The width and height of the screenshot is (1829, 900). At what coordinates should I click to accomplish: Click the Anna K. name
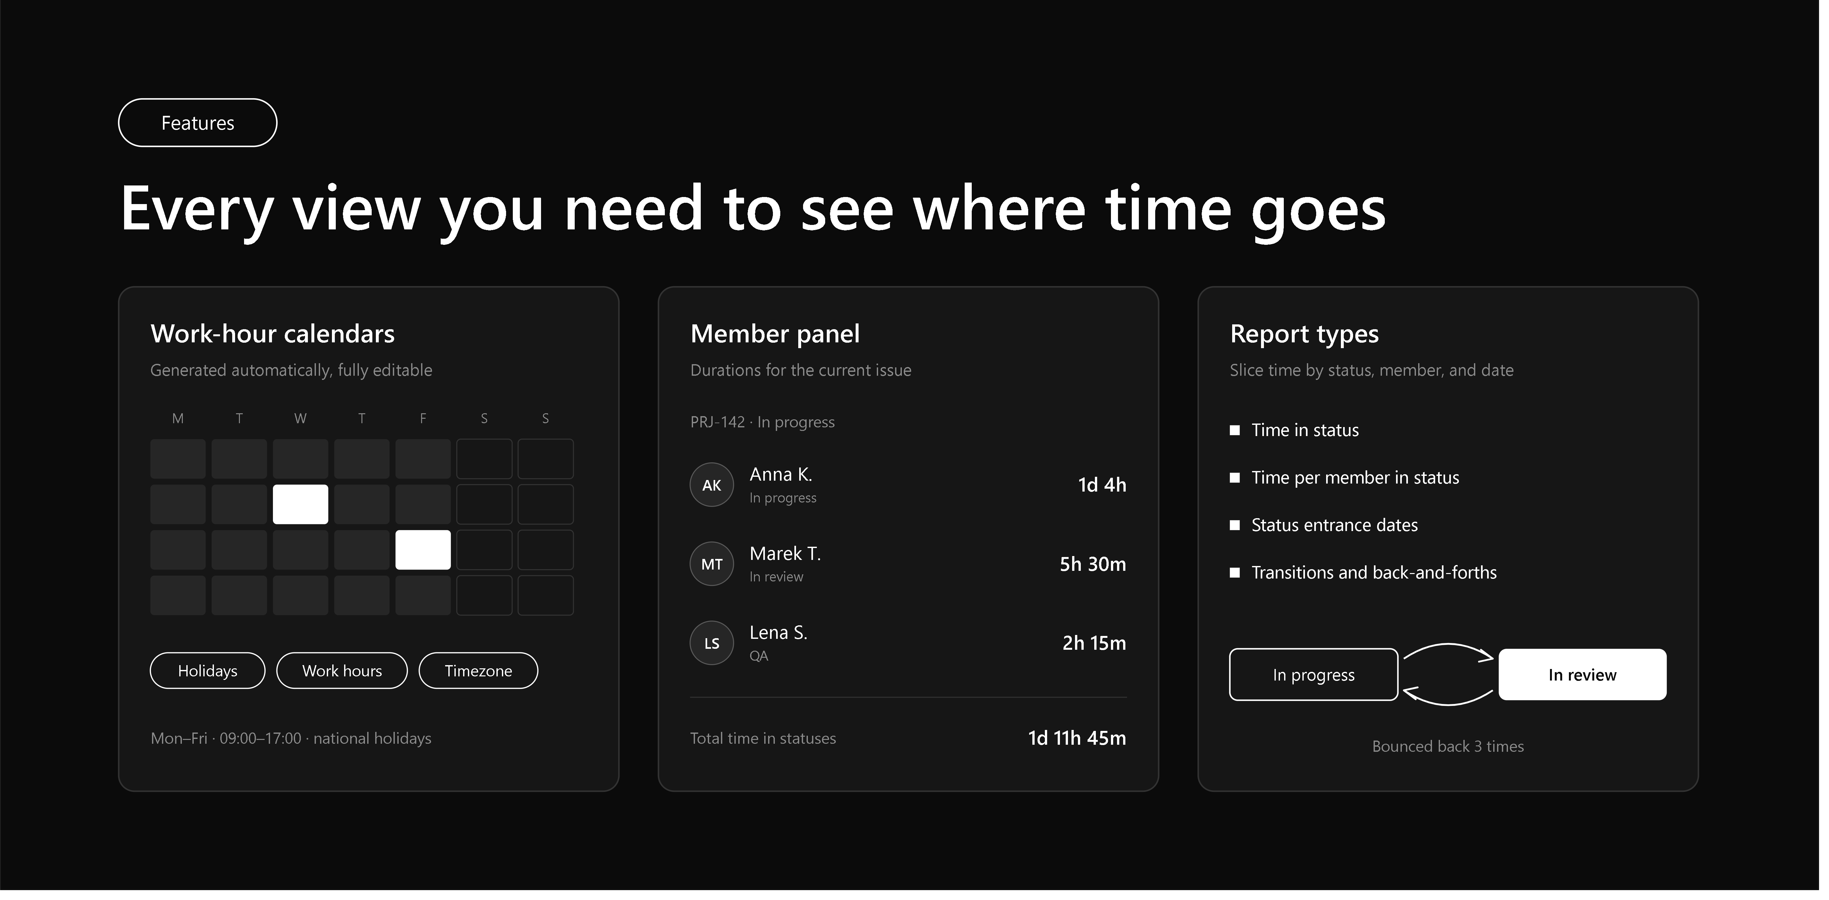pyautogui.click(x=781, y=474)
